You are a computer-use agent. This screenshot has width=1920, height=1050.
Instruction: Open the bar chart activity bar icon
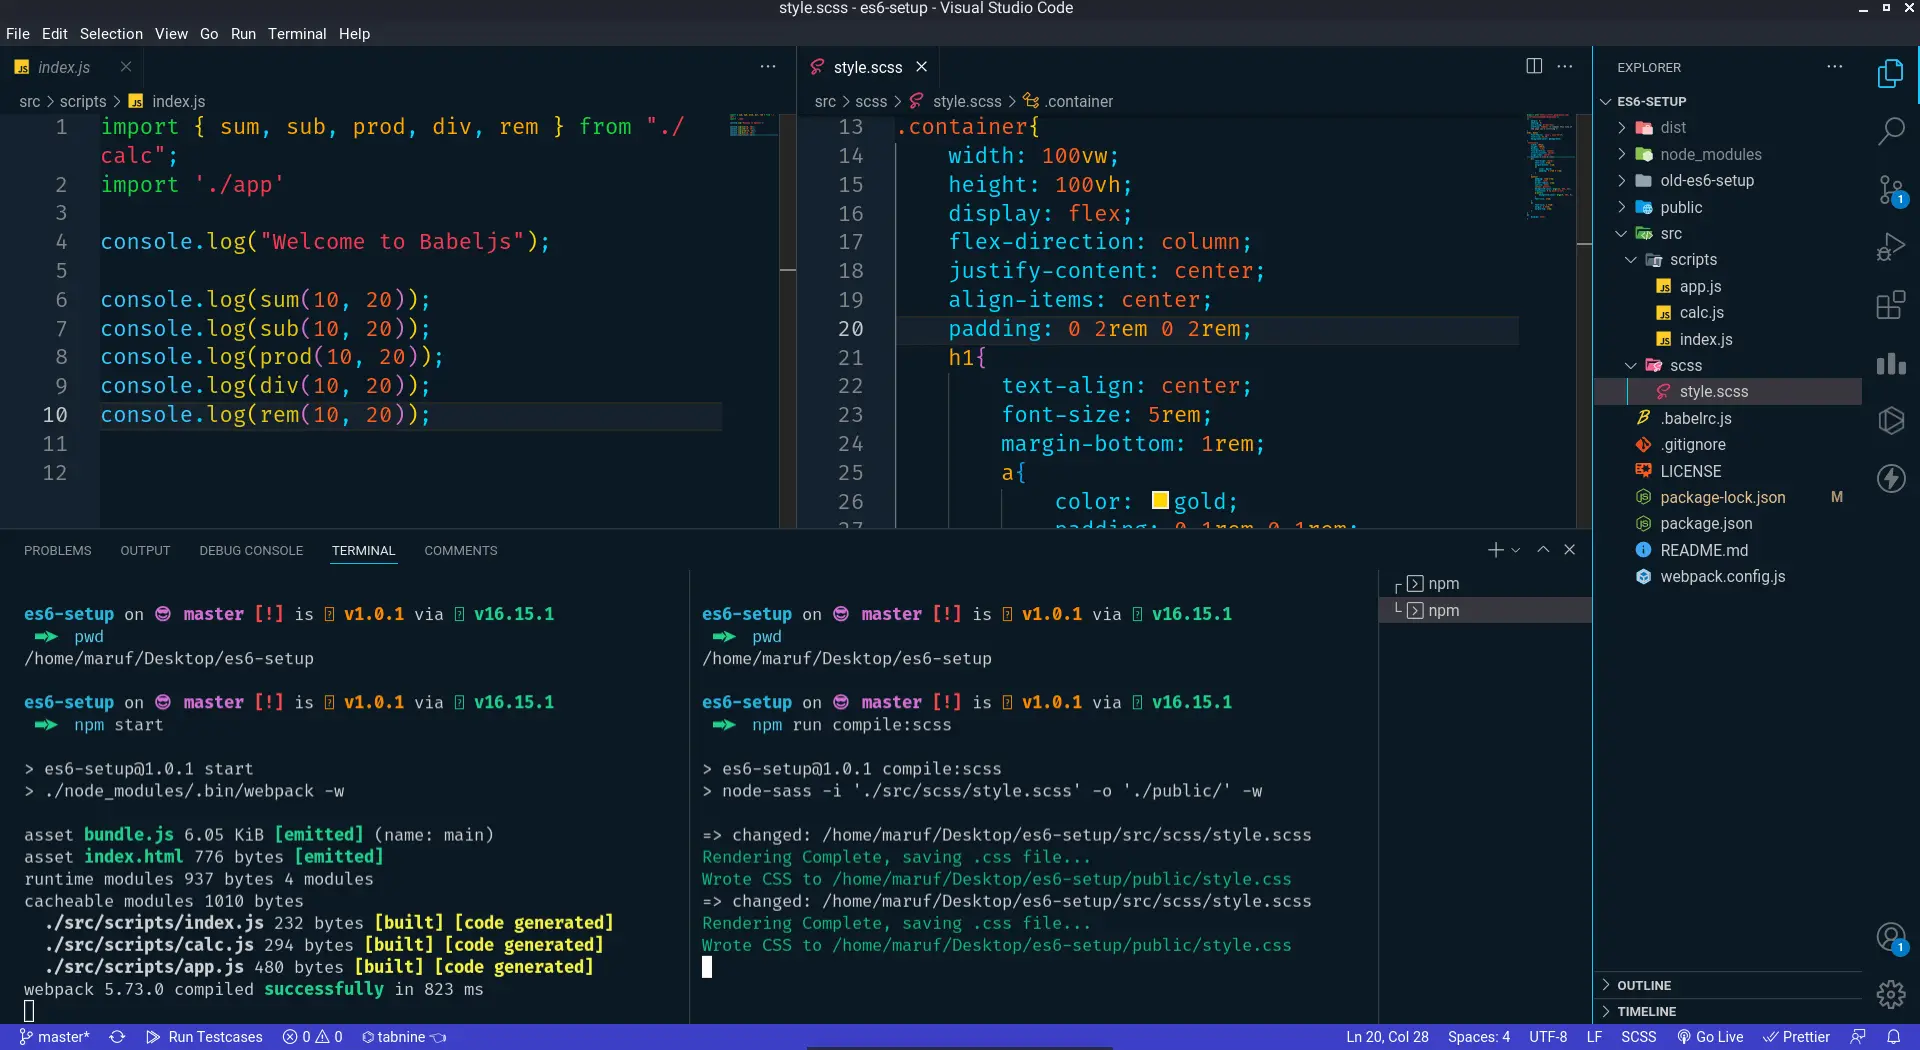[1890, 363]
